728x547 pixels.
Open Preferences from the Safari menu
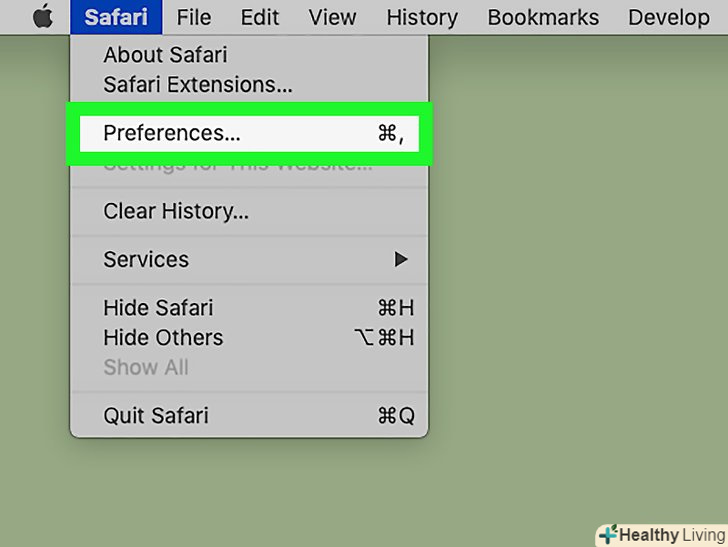pyautogui.click(x=172, y=133)
